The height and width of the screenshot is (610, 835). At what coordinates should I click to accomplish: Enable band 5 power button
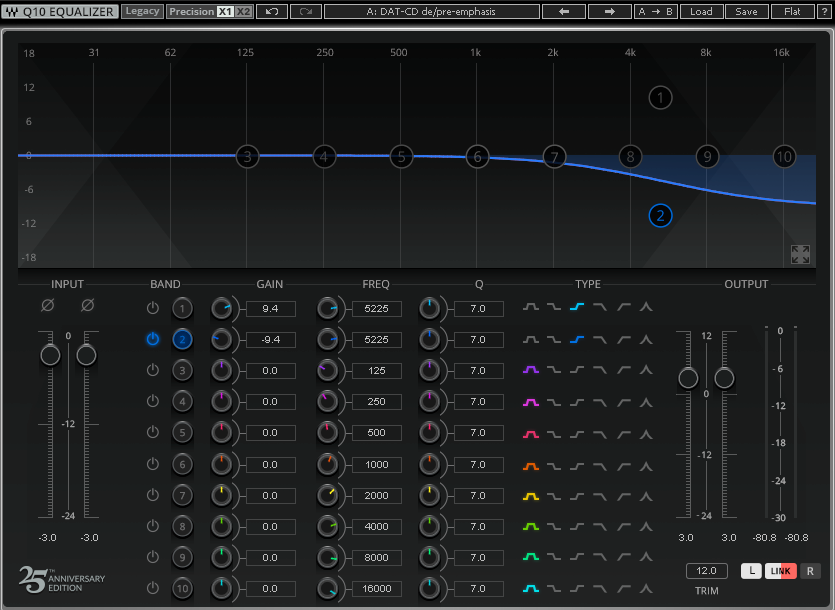tap(153, 432)
